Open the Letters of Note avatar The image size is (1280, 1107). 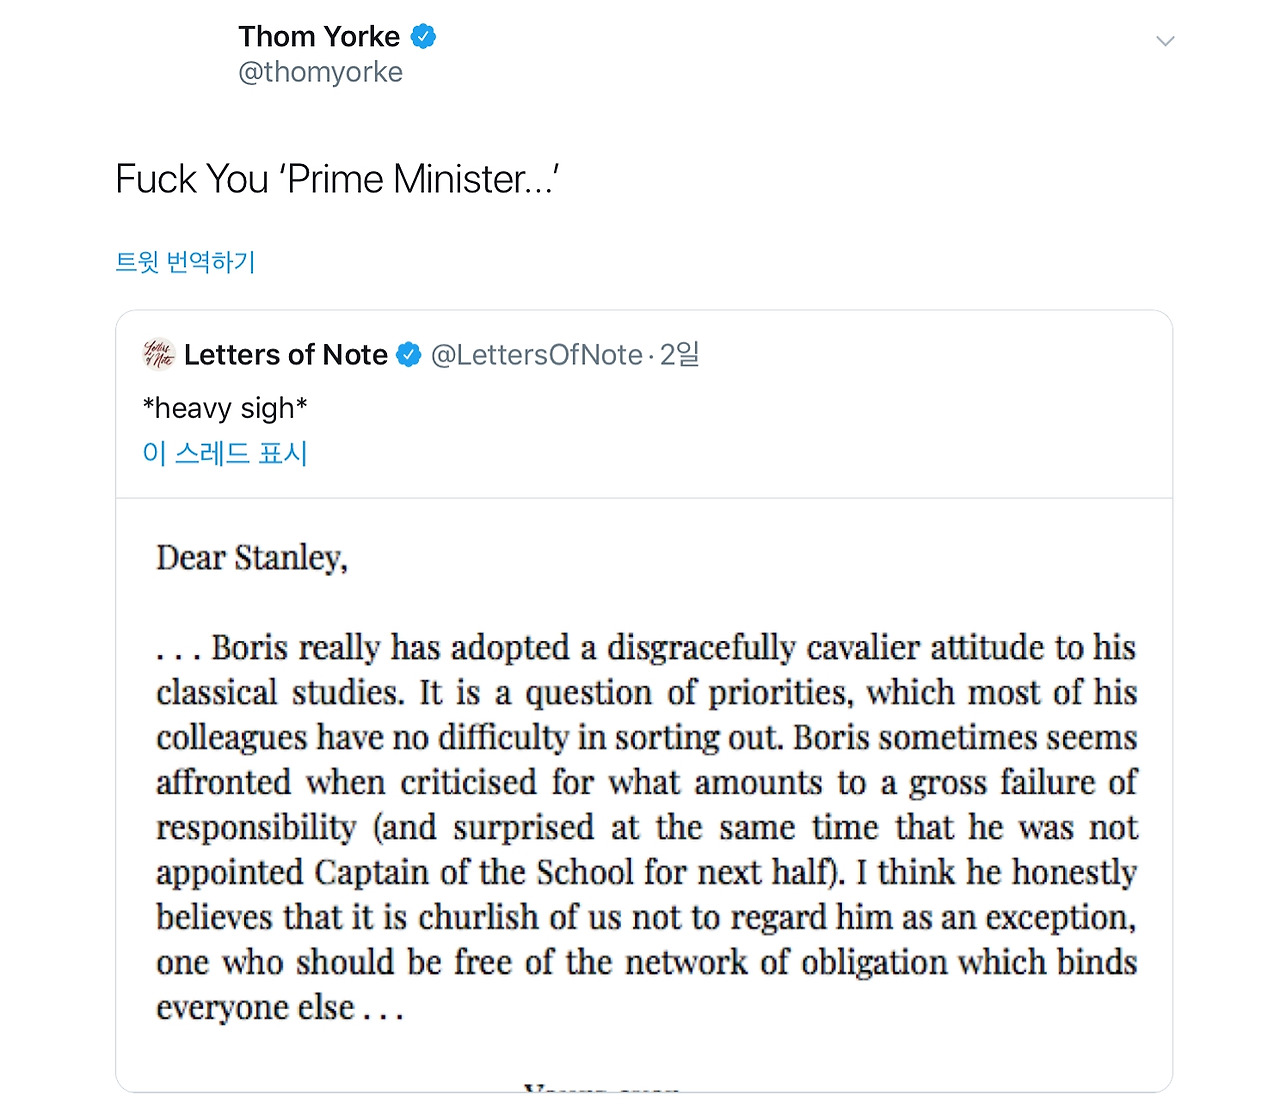tap(159, 355)
